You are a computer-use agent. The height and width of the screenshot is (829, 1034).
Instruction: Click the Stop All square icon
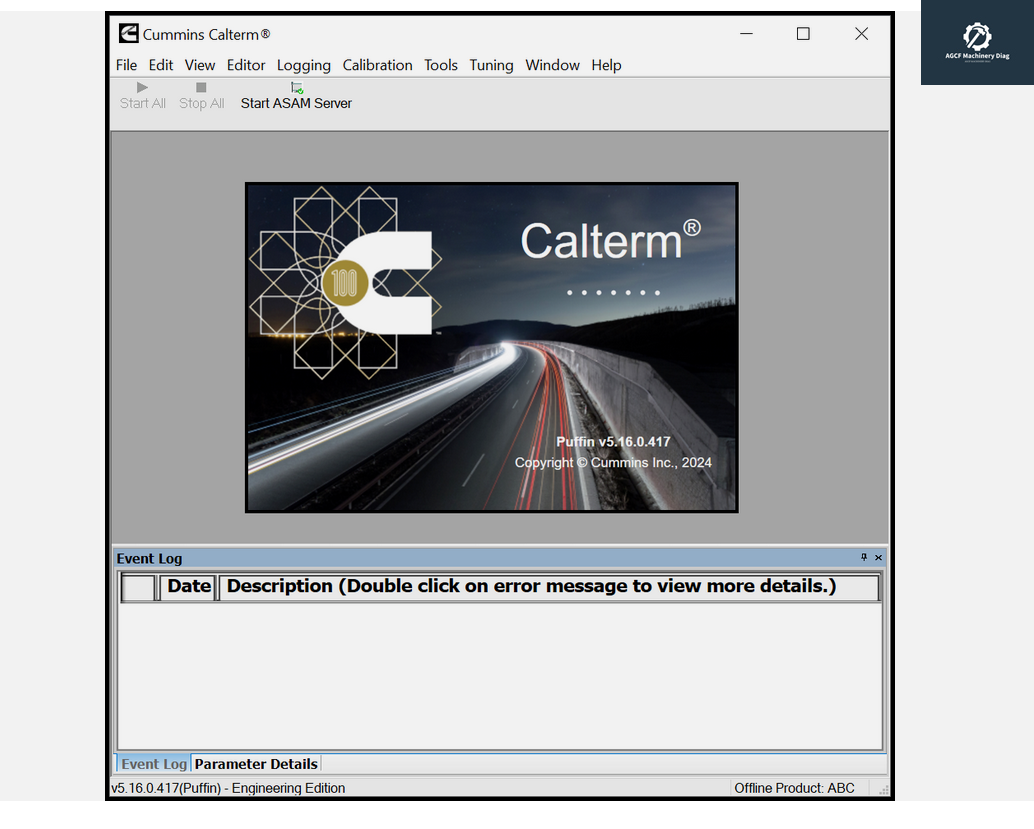200,88
